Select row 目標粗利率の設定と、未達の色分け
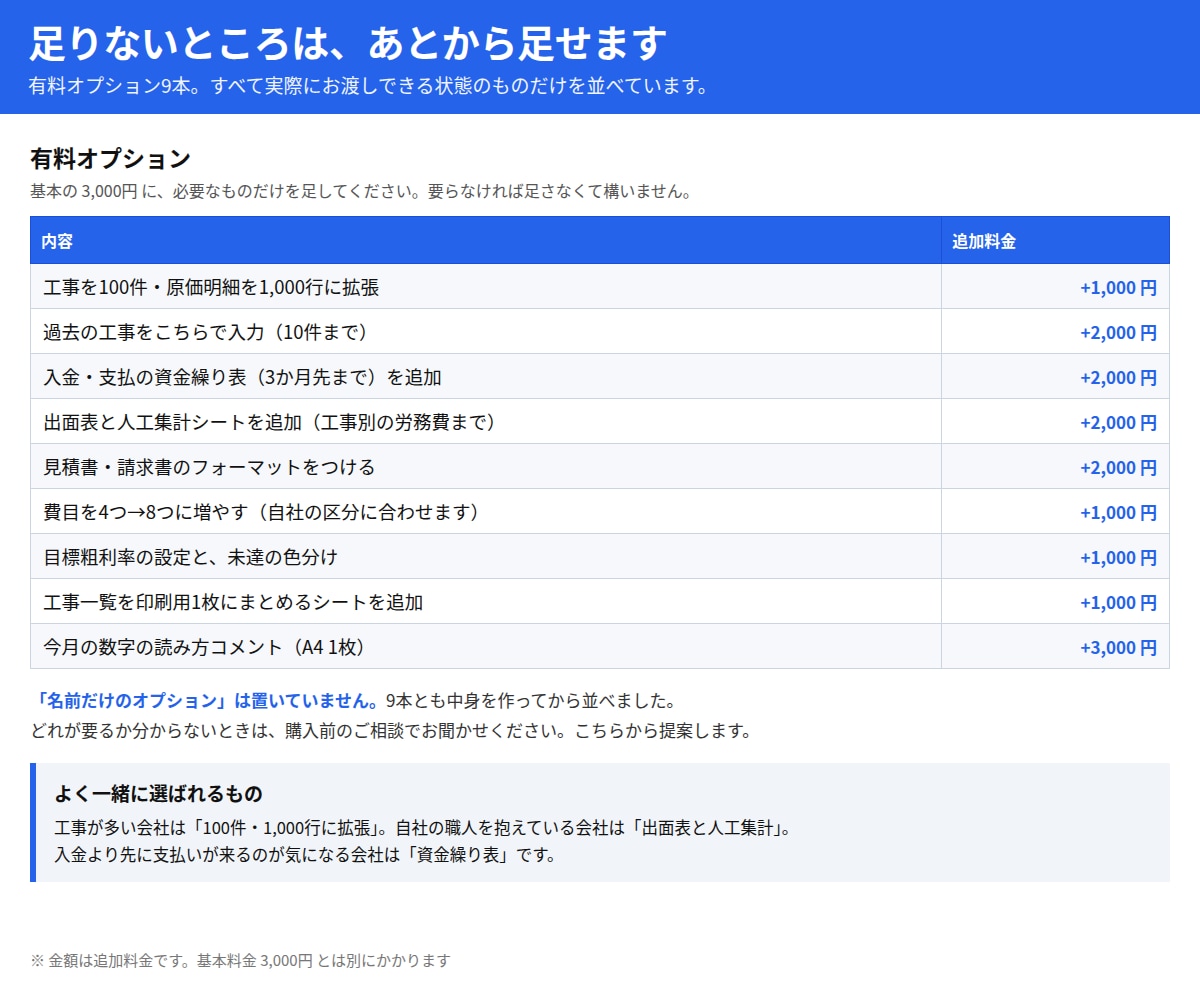 [x=600, y=557]
